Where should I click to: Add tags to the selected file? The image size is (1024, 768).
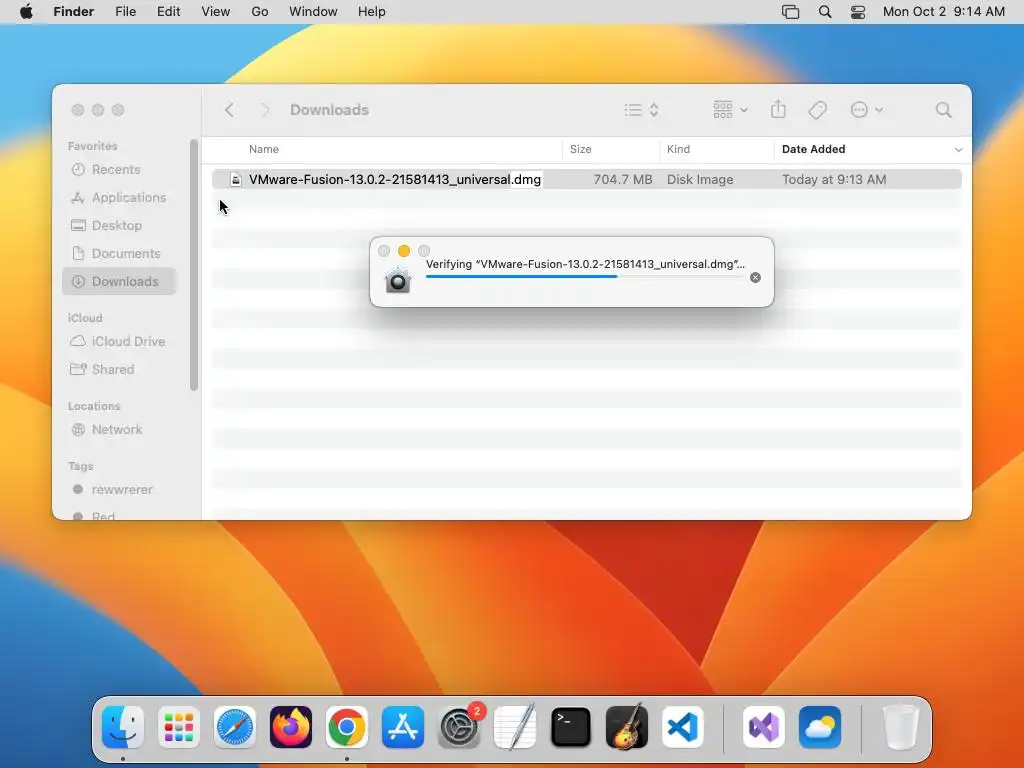tap(817, 110)
